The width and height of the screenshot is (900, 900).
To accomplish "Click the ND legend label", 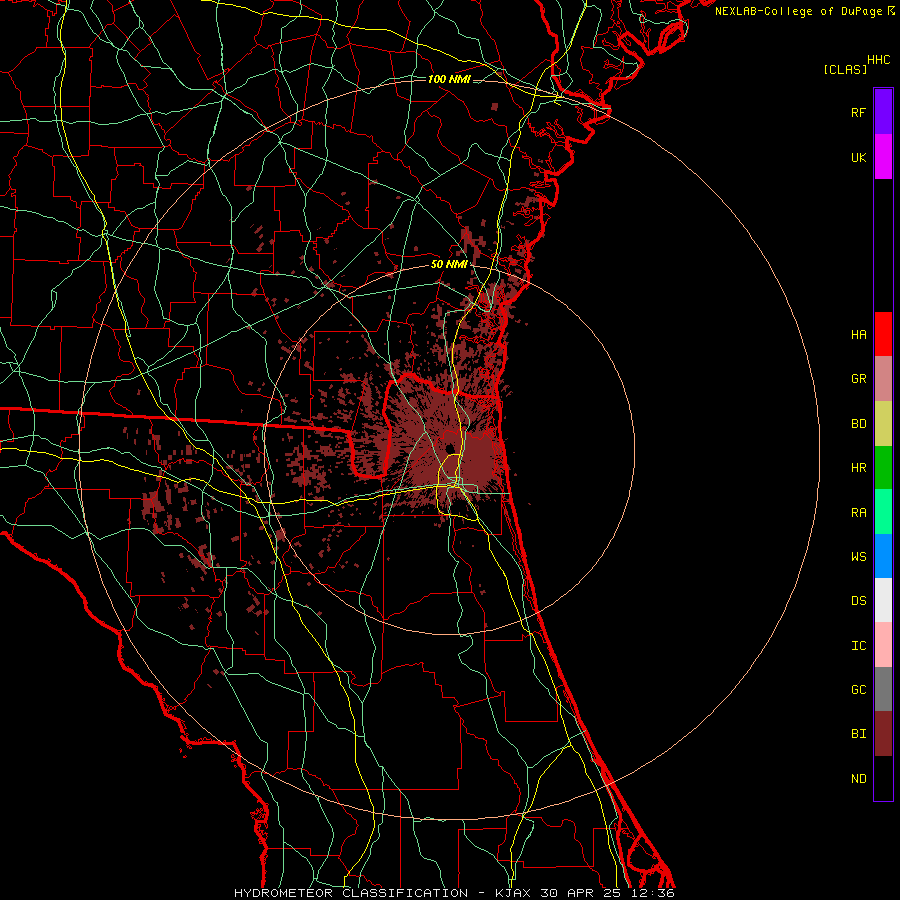I will click(859, 778).
